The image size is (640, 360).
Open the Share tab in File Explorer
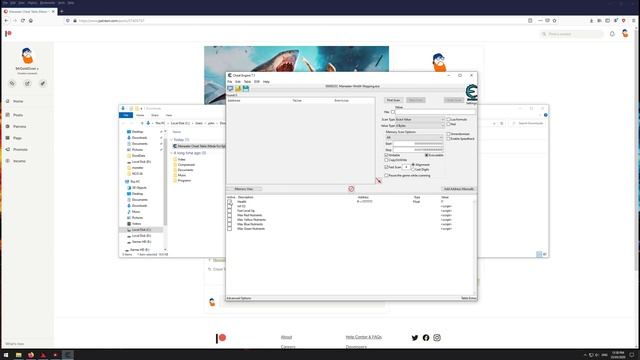click(155, 116)
